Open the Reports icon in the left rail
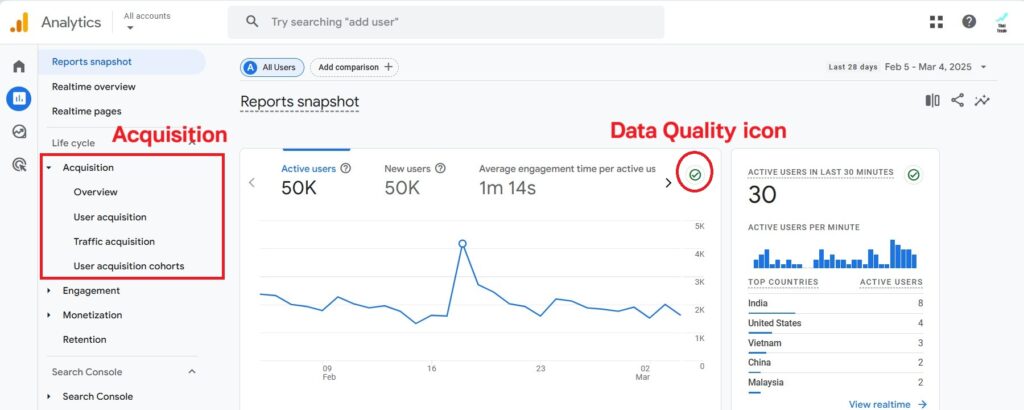 (x=19, y=99)
